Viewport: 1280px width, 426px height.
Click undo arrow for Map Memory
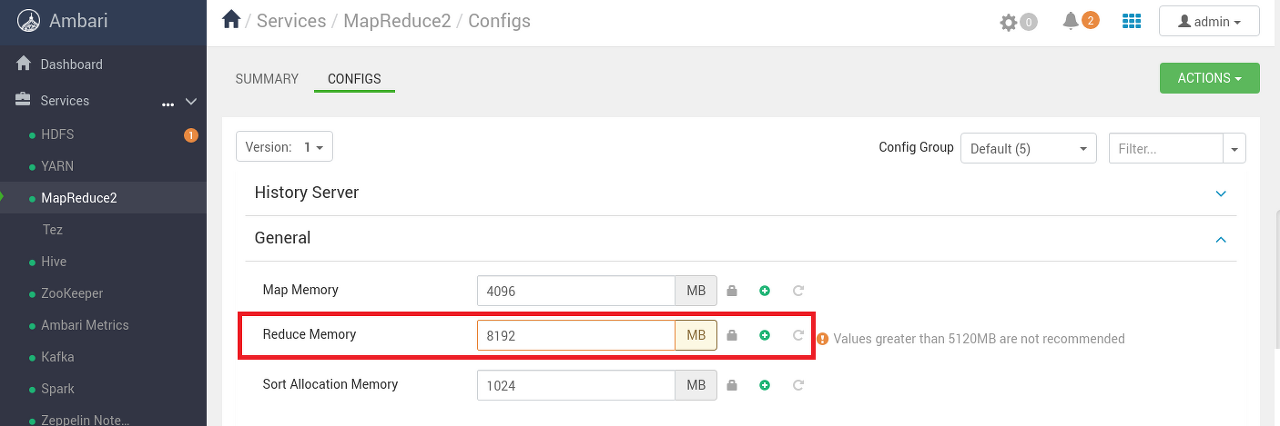click(798, 291)
